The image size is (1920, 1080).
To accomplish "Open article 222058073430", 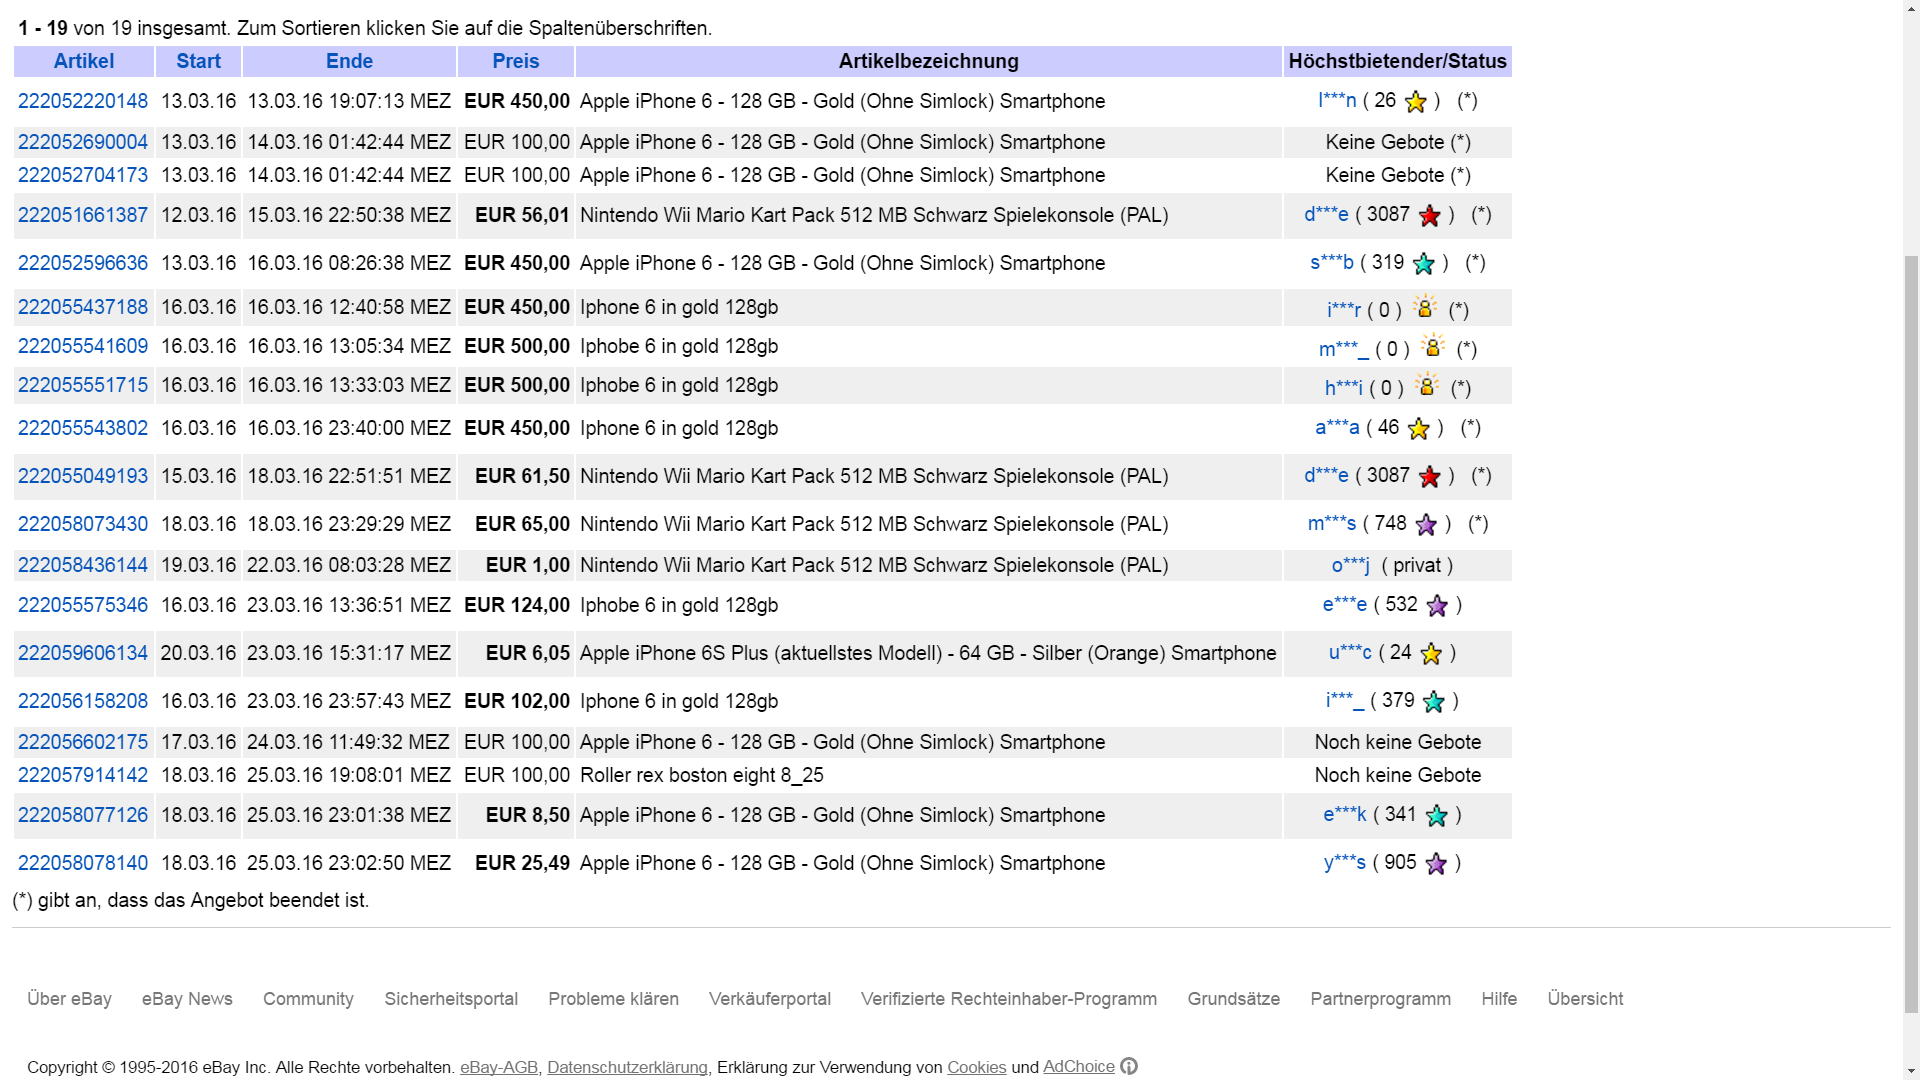I will click(83, 524).
